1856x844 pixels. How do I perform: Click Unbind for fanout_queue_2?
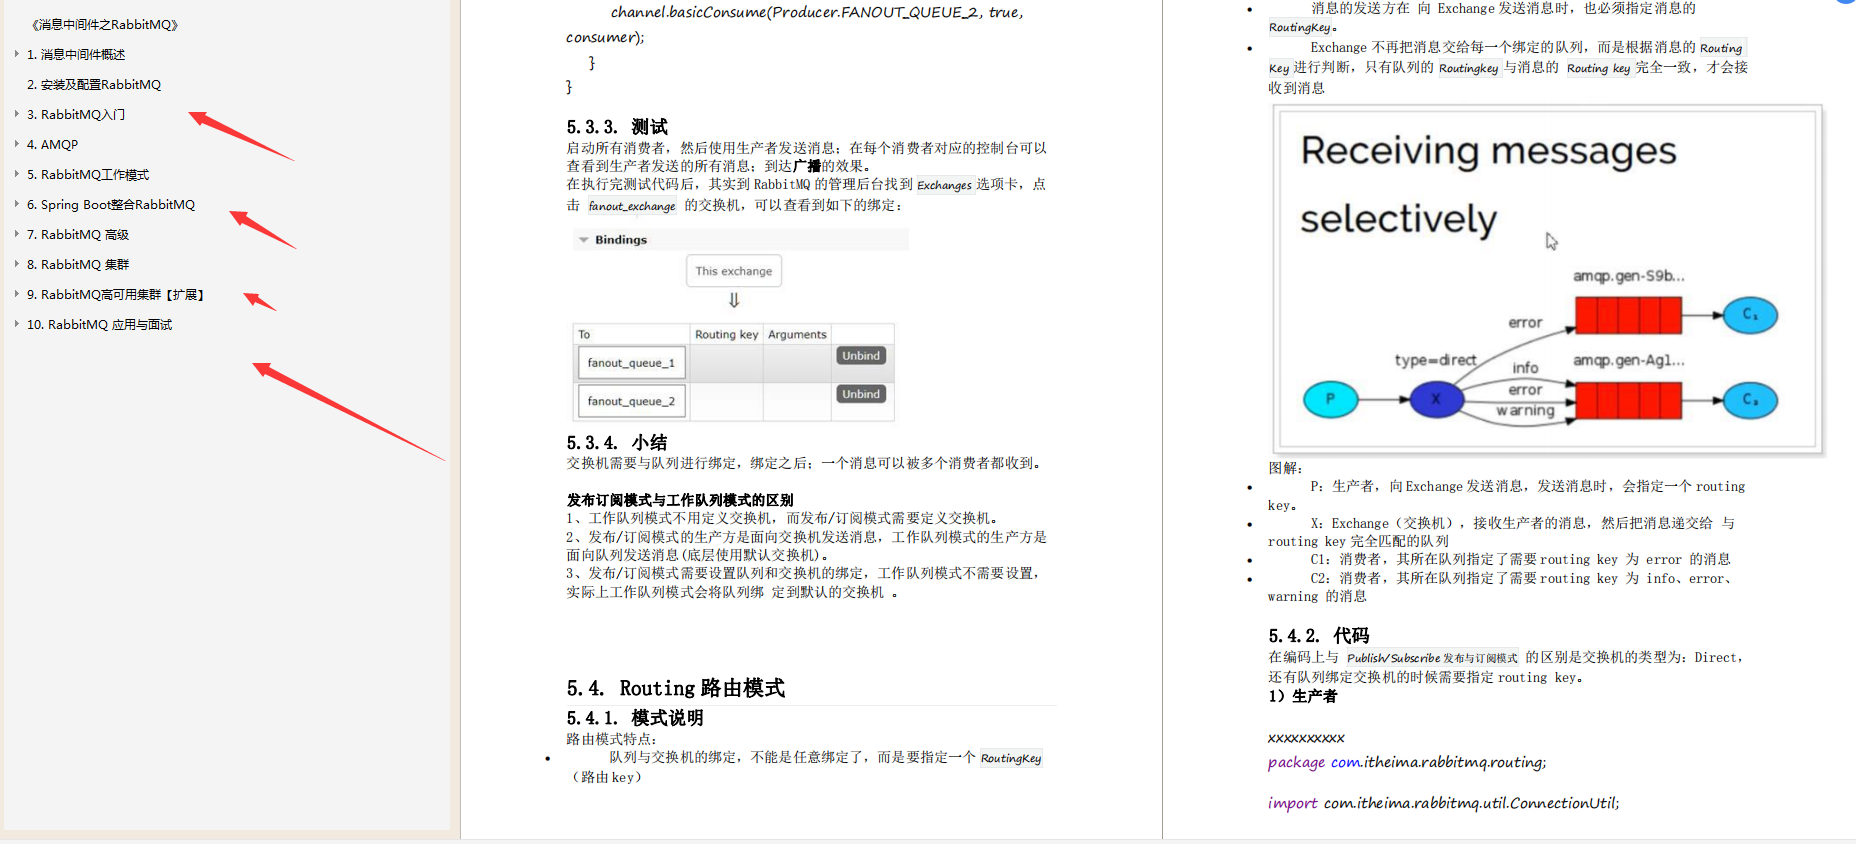pos(861,394)
